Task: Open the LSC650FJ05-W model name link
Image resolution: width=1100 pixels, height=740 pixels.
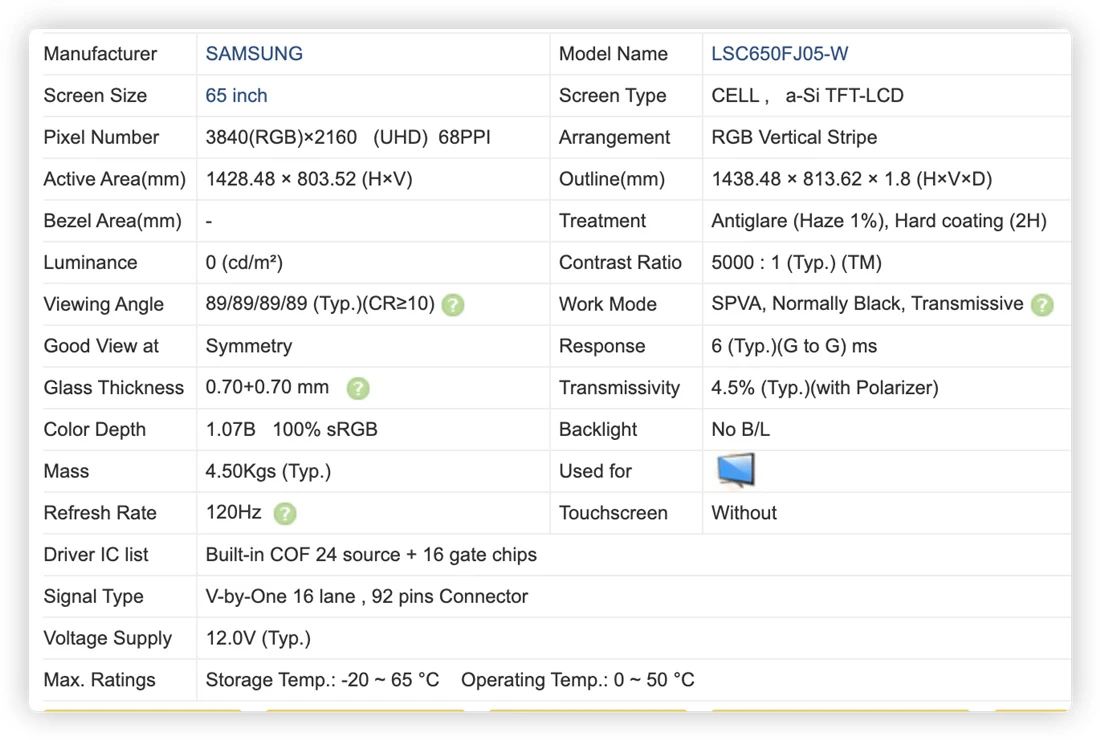Action: click(779, 54)
